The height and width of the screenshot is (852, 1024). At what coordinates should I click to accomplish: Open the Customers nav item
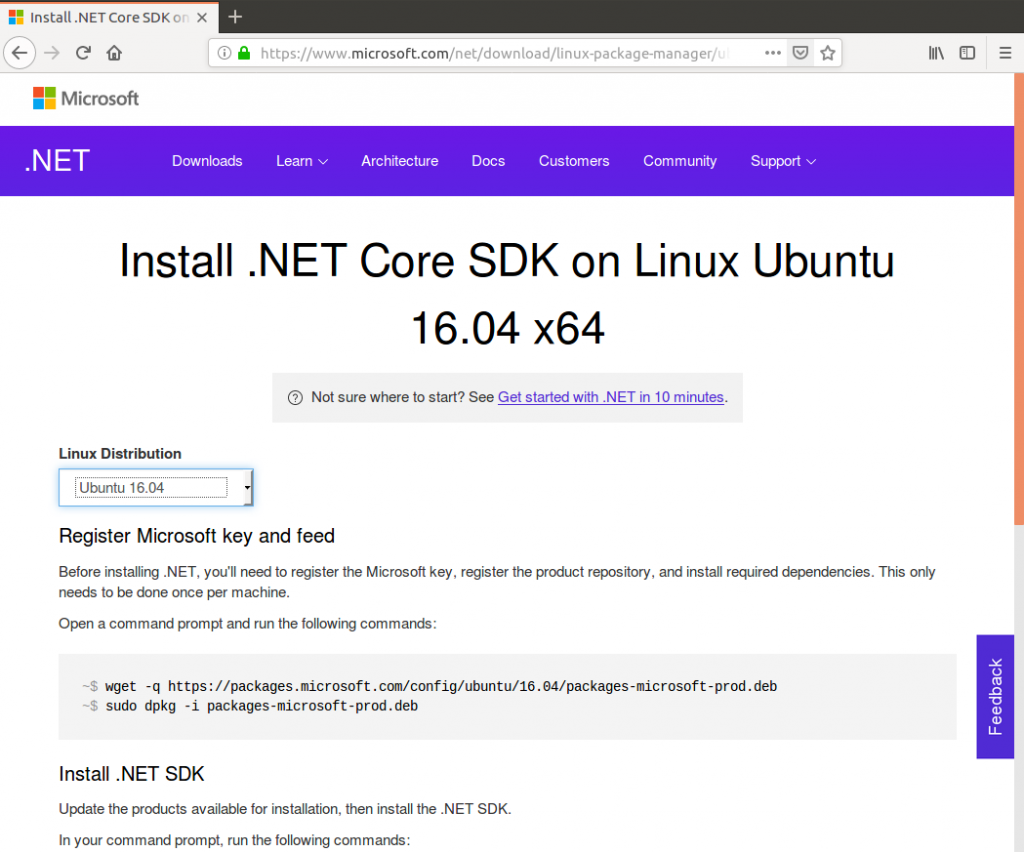pyautogui.click(x=574, y=161)
